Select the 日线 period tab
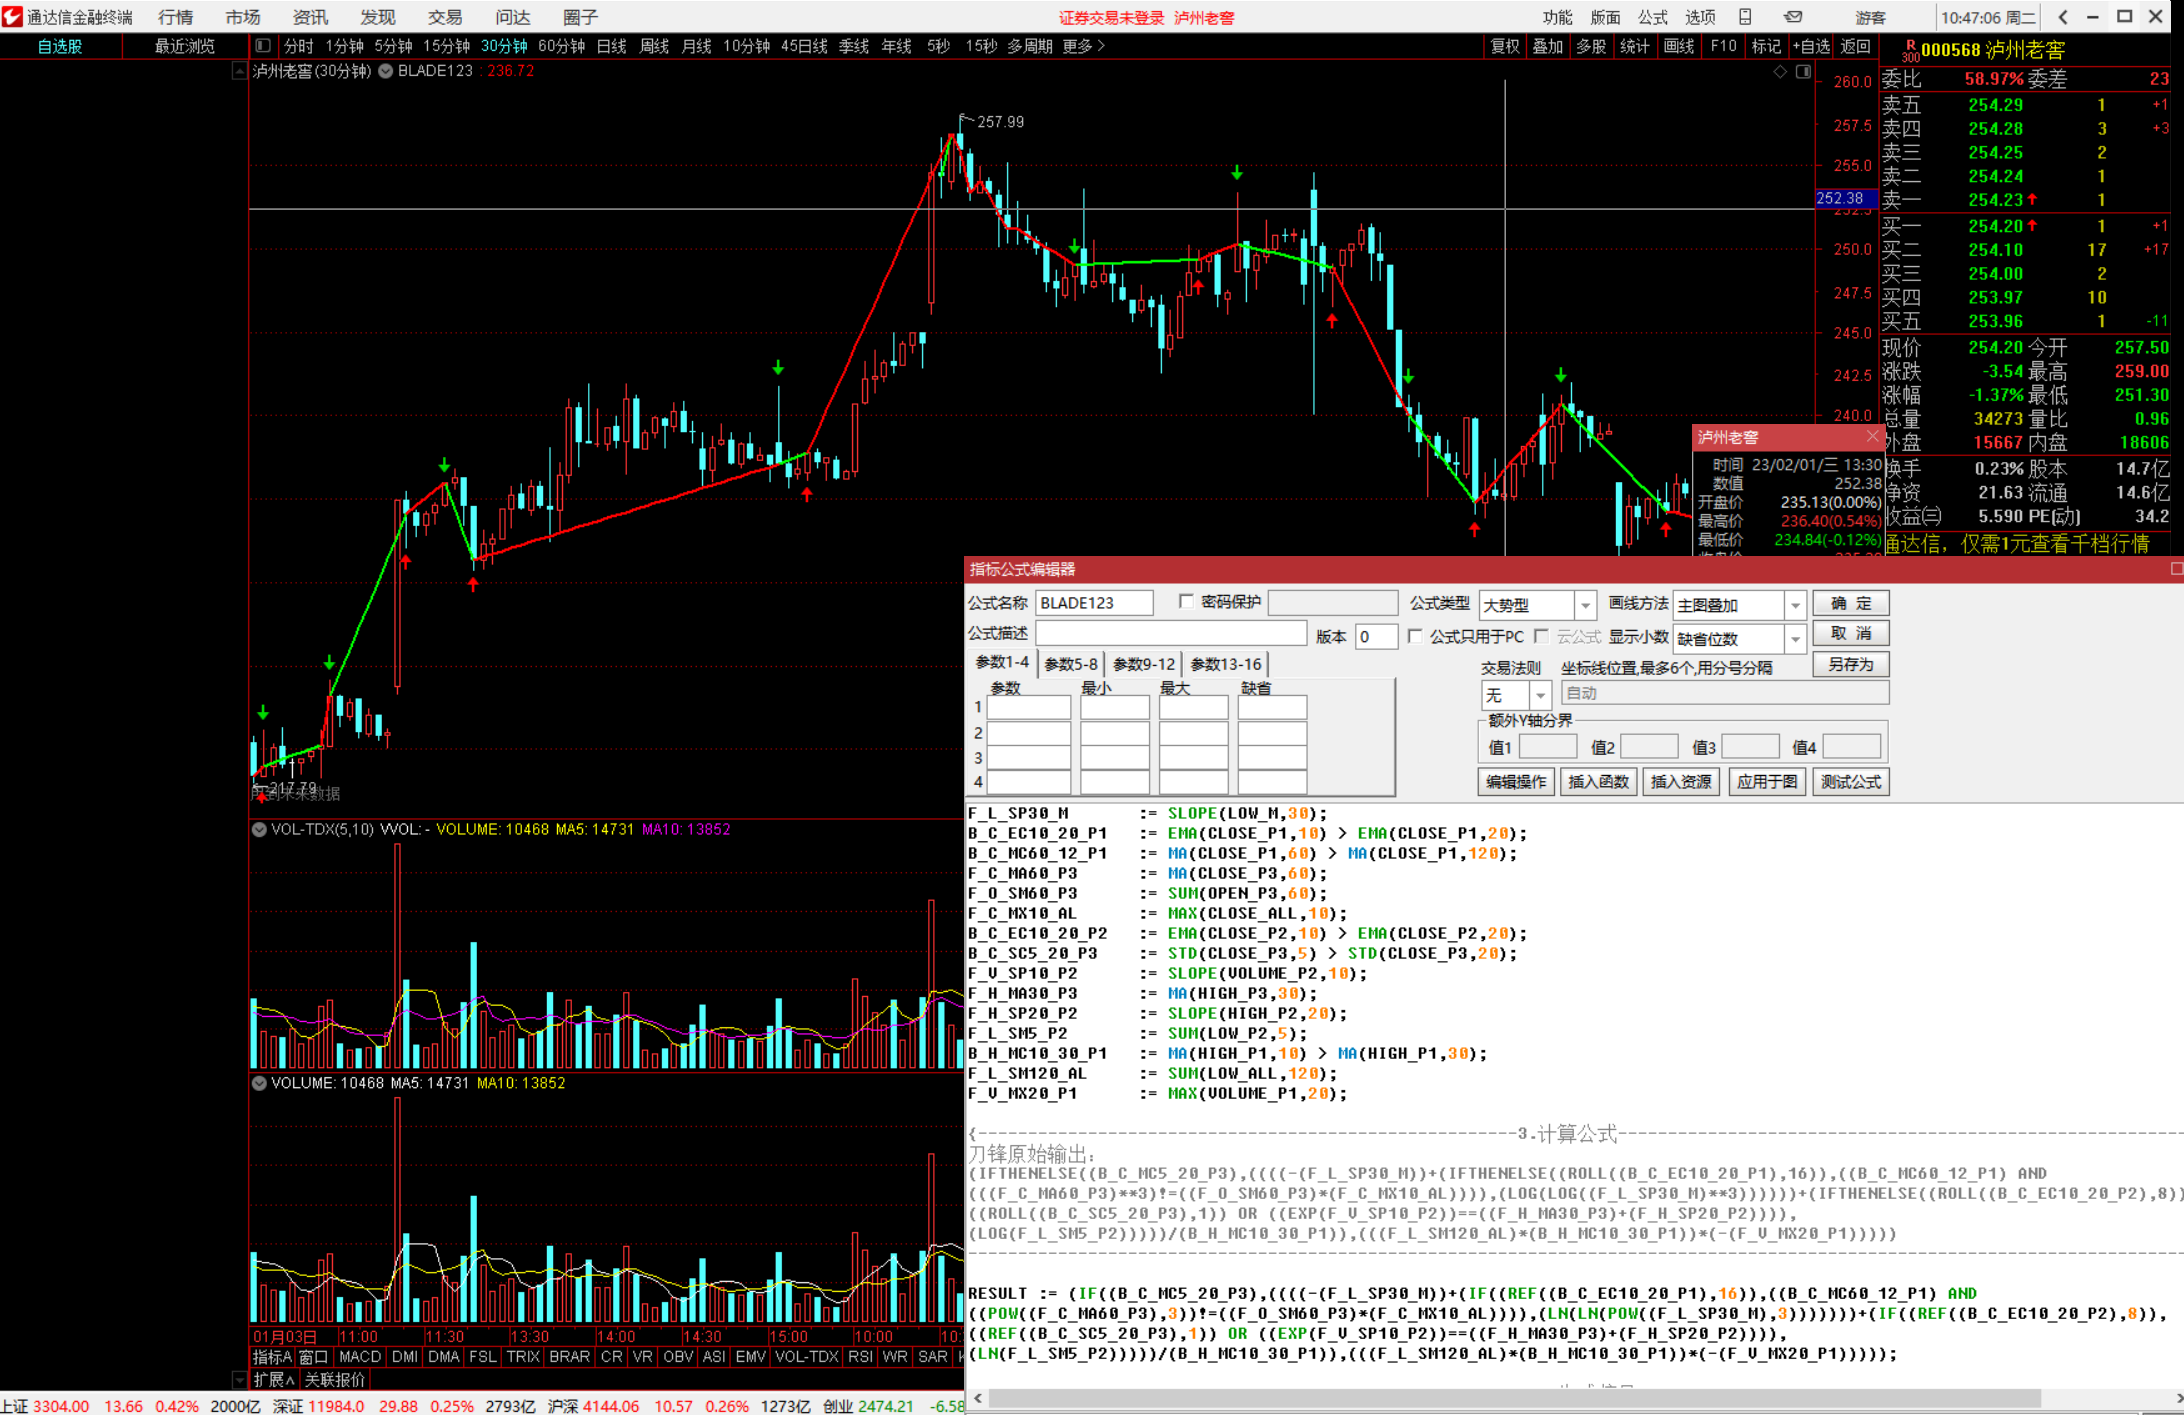This screenshot has width=2184, height=1415. tap(611, 46)
